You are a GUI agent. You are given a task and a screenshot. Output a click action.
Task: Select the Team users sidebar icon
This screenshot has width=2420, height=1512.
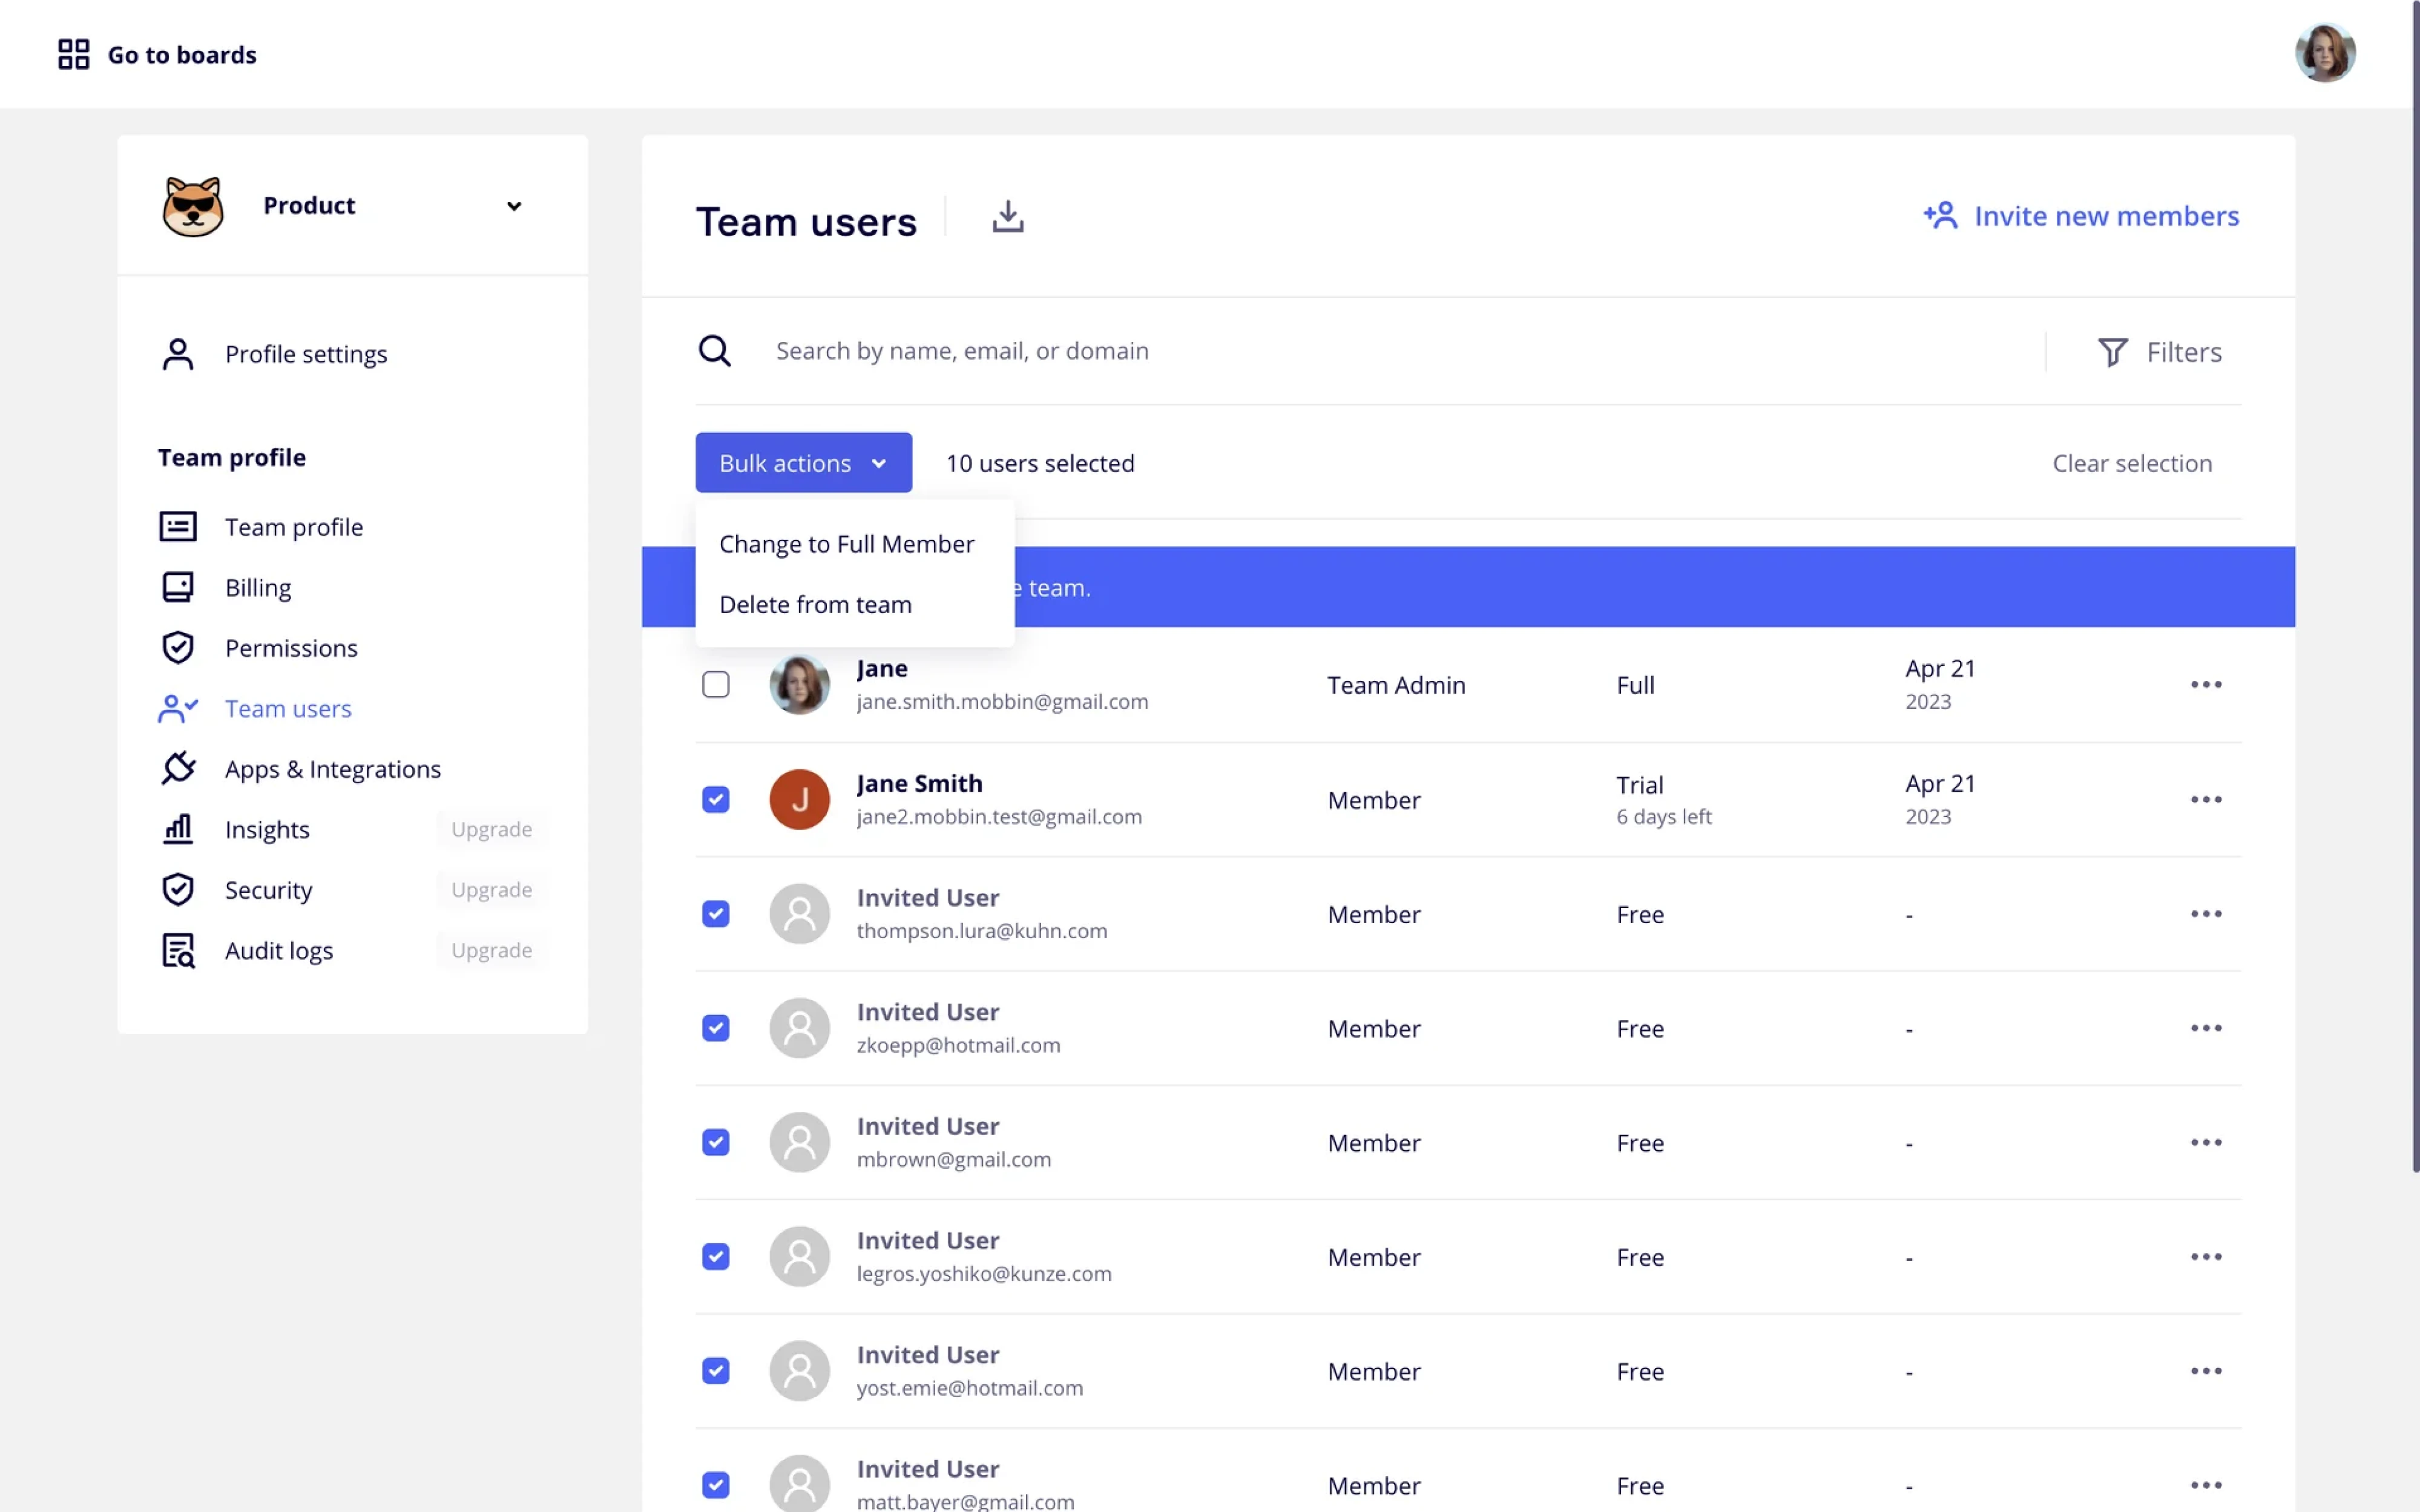[x=178, y=708]
